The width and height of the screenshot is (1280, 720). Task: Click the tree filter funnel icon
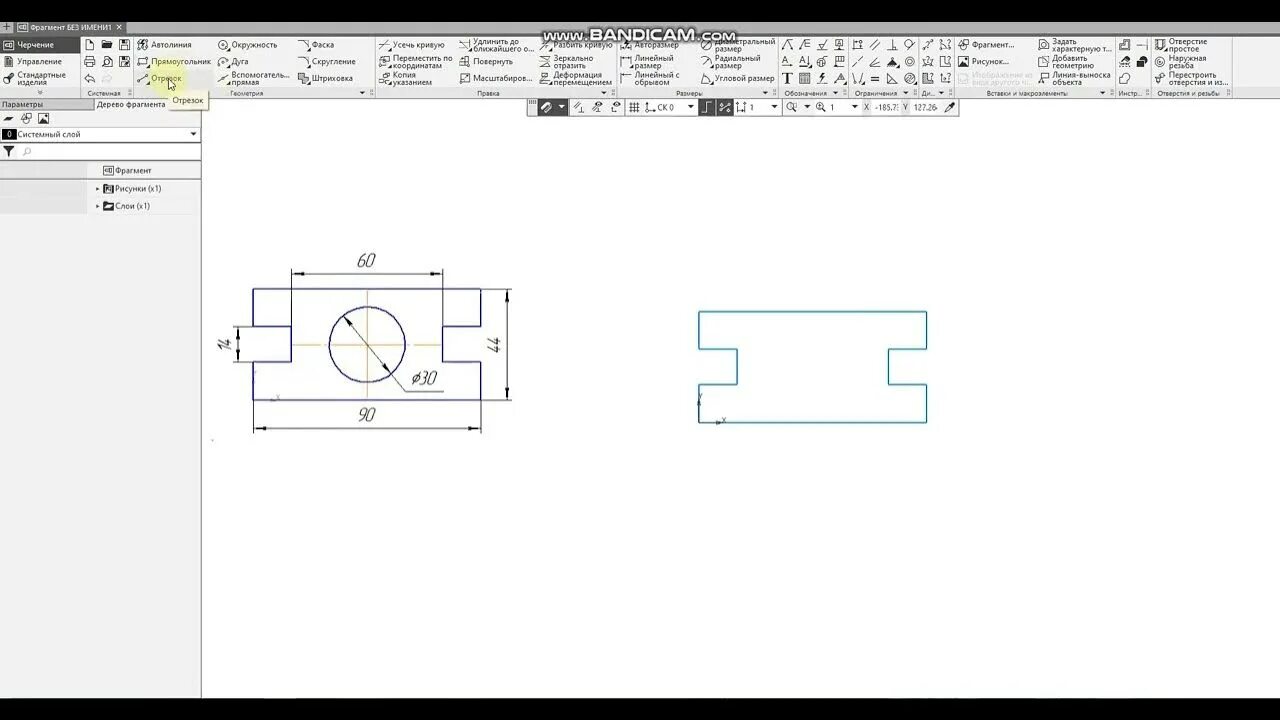[x=8, y=152]
